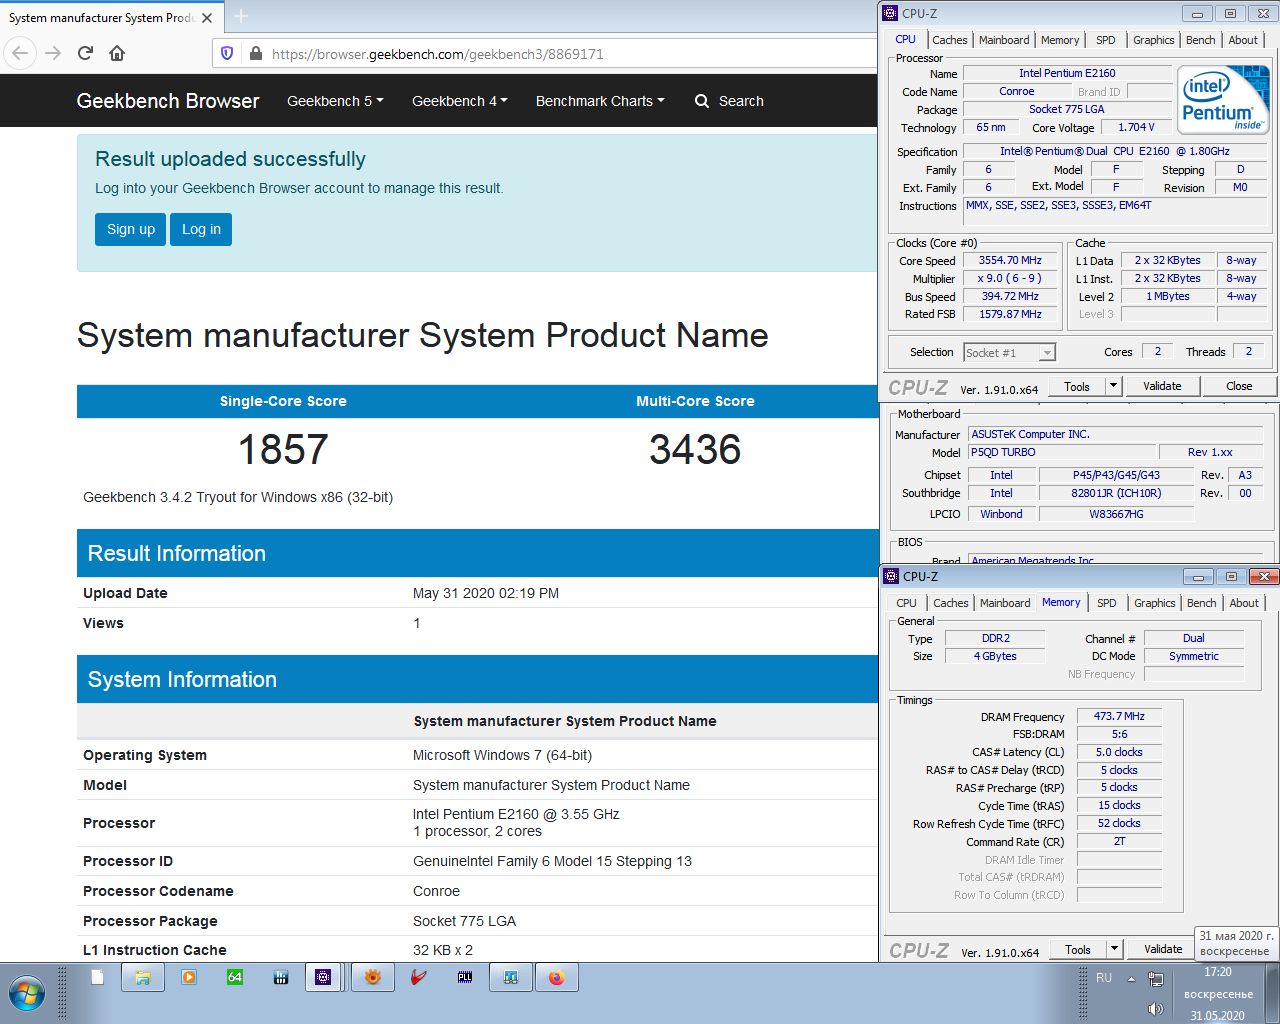
Task: Click the network tray icon
Action: pyautogui.click(x=1155, y=978)
